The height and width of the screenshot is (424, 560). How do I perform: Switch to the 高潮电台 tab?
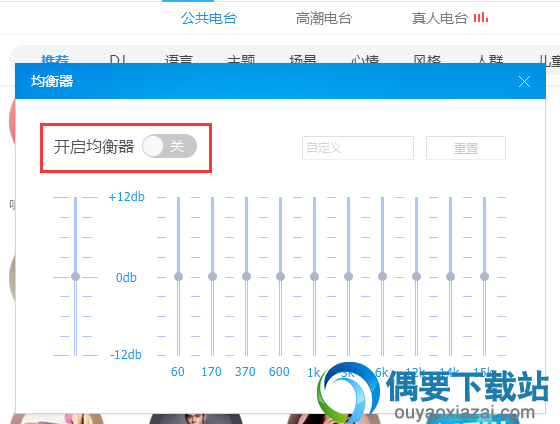click(x=324, y=18)
